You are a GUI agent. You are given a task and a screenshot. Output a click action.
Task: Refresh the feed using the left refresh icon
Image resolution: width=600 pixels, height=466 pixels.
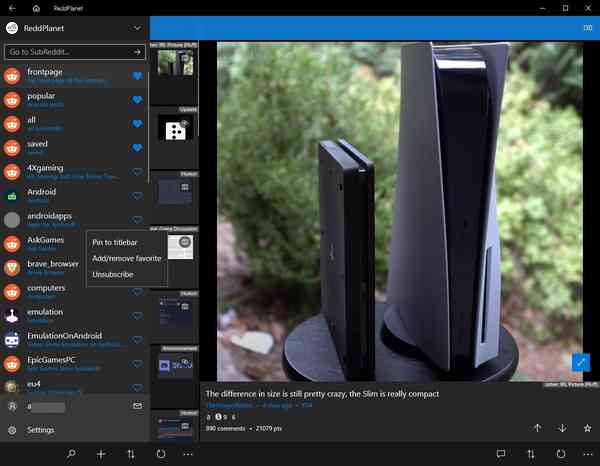(x=161, y=454)
